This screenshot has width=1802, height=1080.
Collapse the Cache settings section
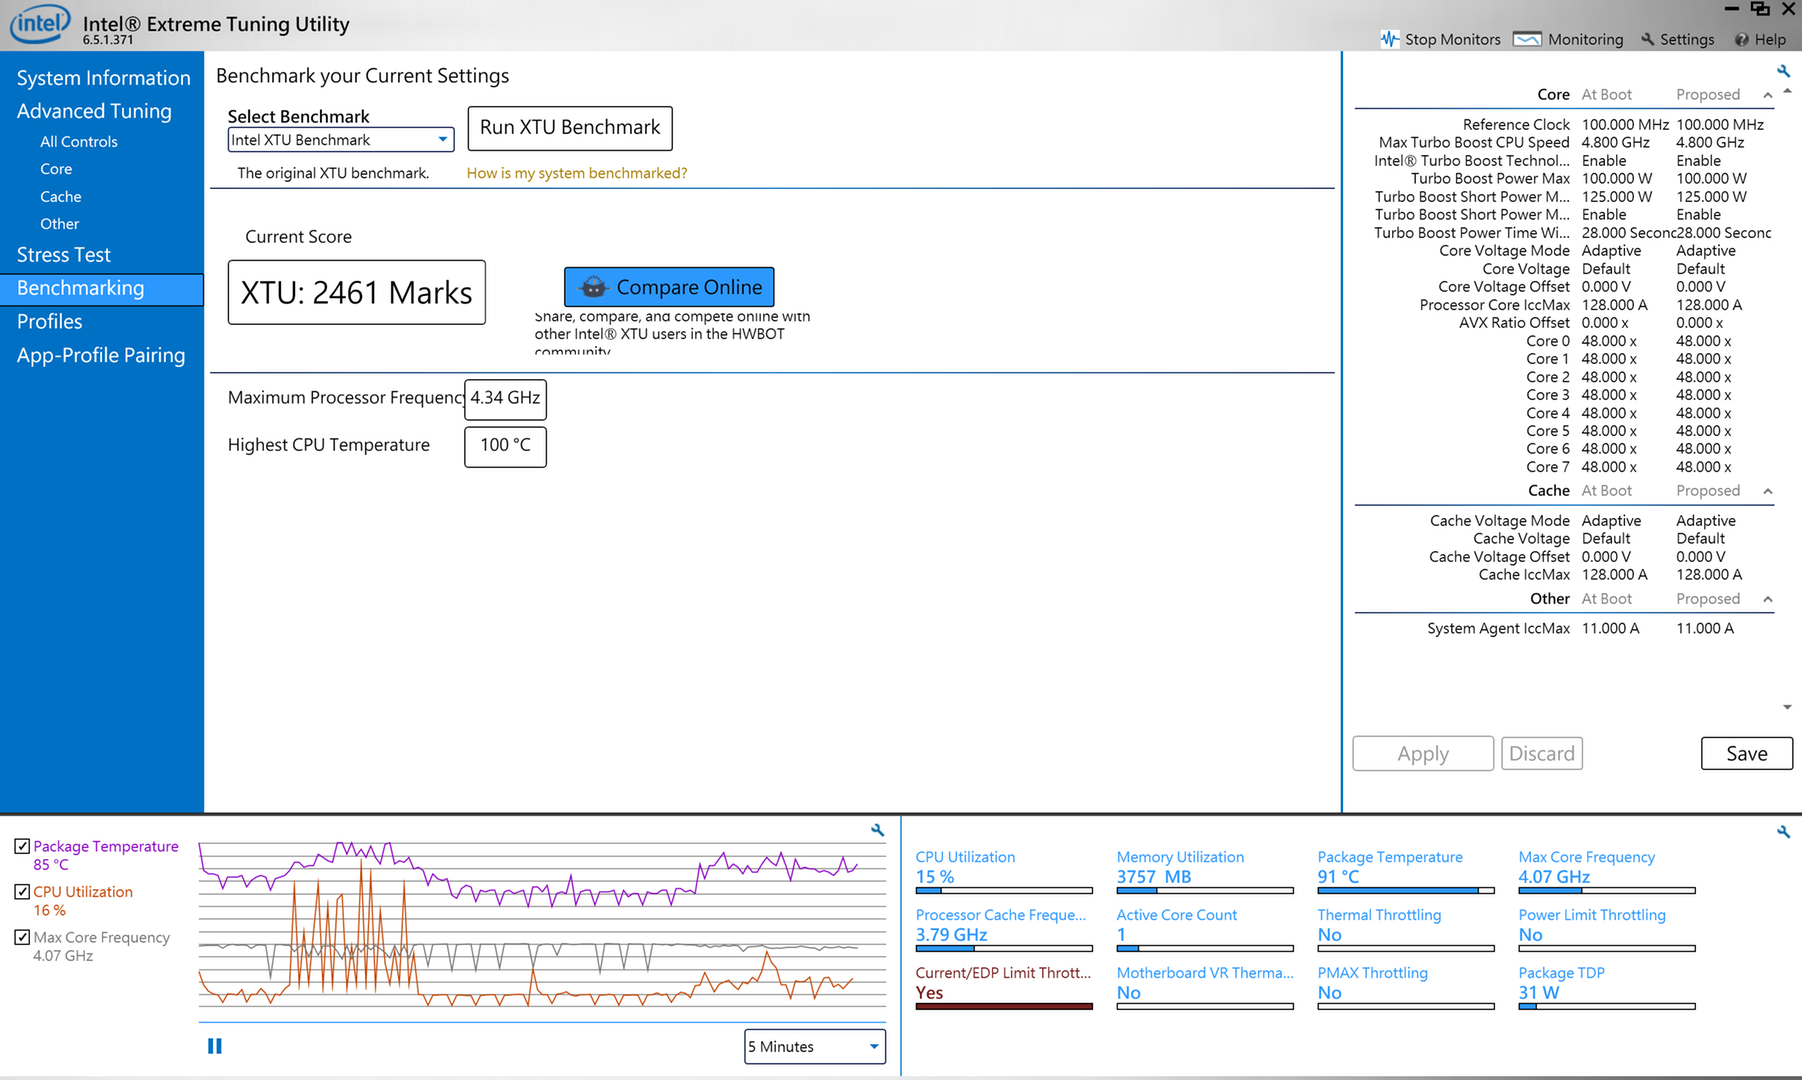click(x=1767, y=491)
